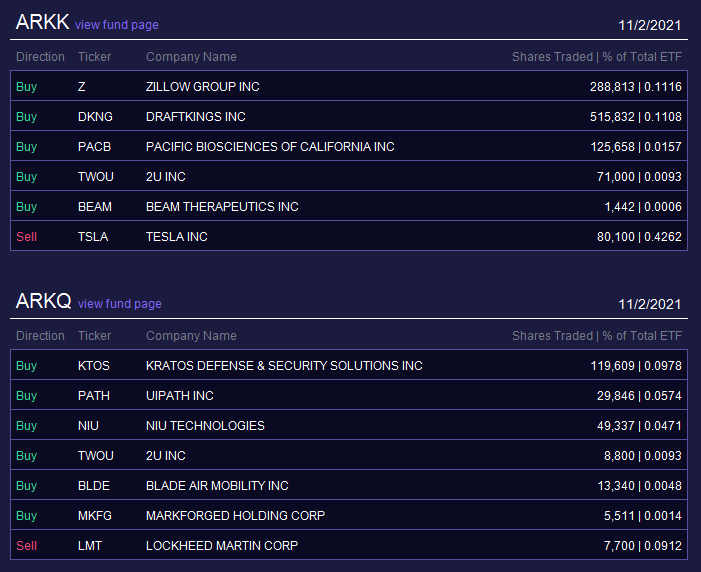Click PACIFIC BIOSCIENCES OF CALIFORNIA INC
The height and width of the screenshot is (572, 701).
pyautogui.click(x=270, y=147)
